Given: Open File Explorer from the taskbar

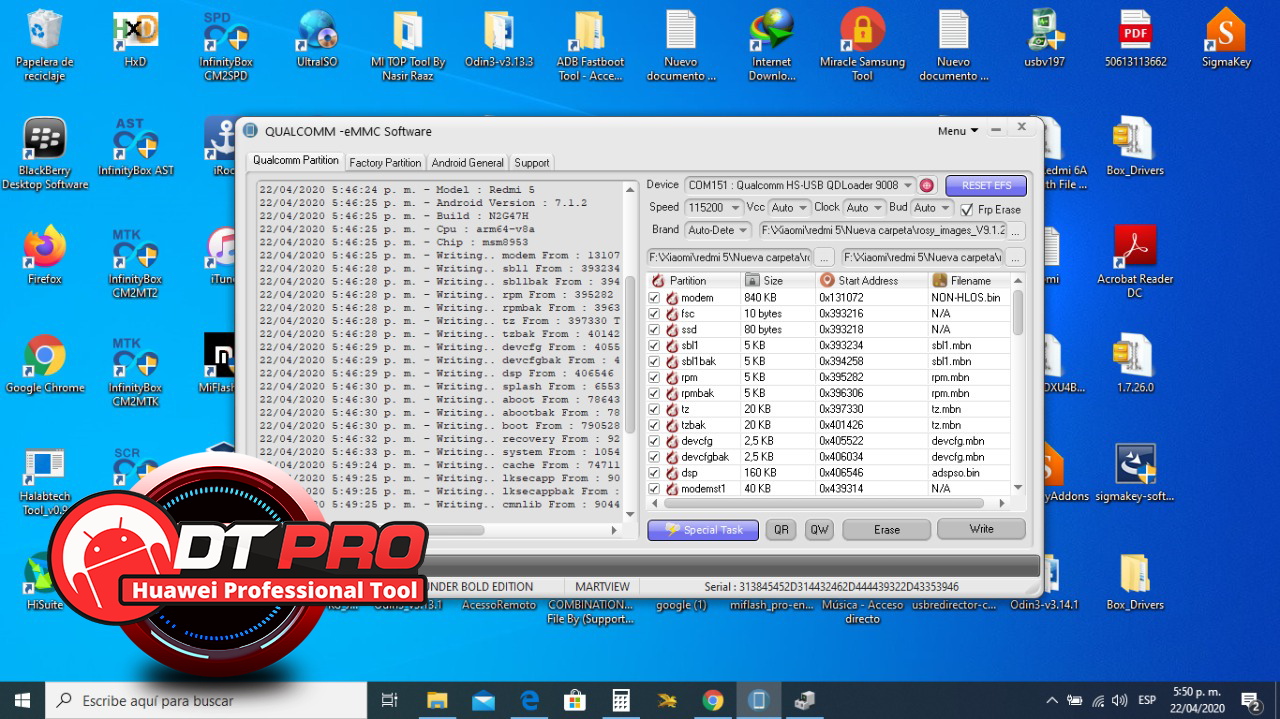Looking at the screenshot, I should coord(436,700).
